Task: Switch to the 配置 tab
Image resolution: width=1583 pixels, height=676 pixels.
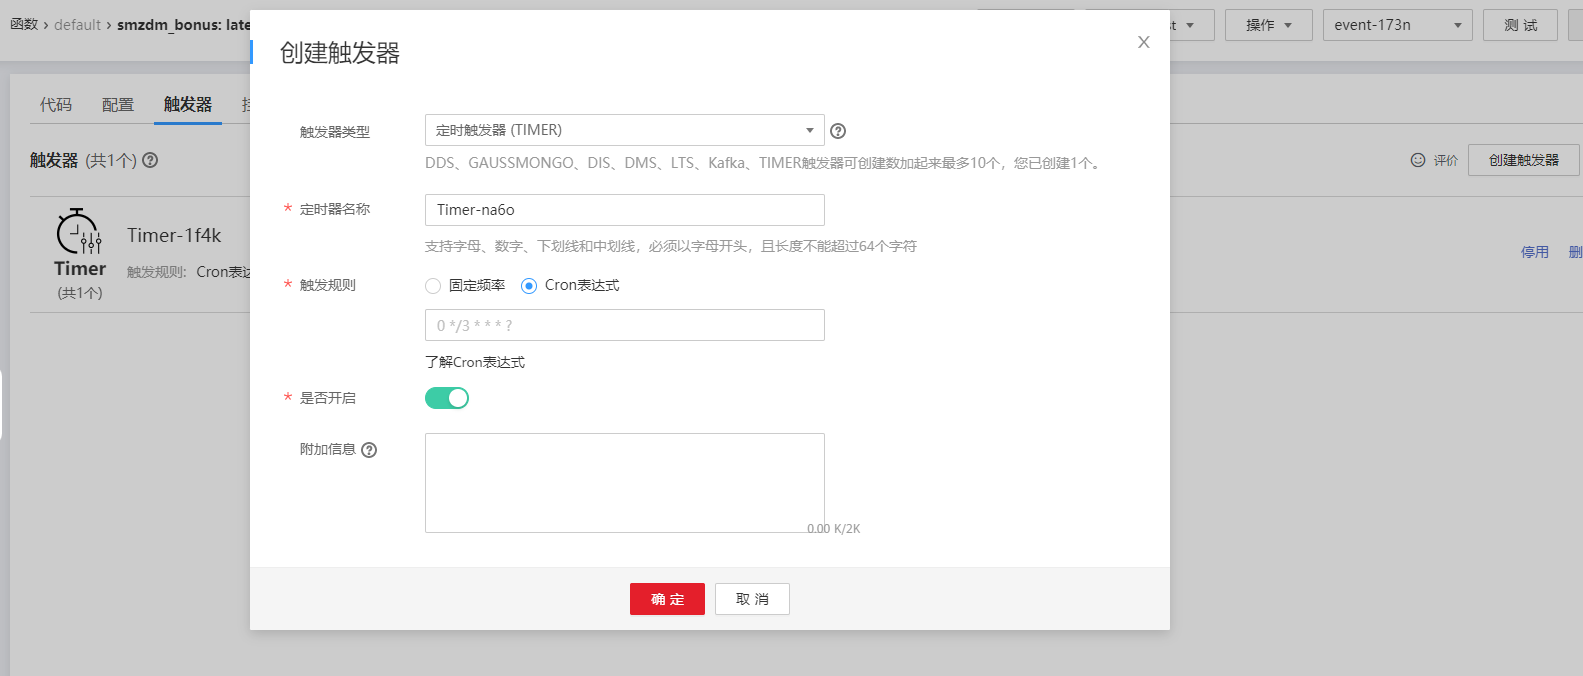Action: pos(118,104)
